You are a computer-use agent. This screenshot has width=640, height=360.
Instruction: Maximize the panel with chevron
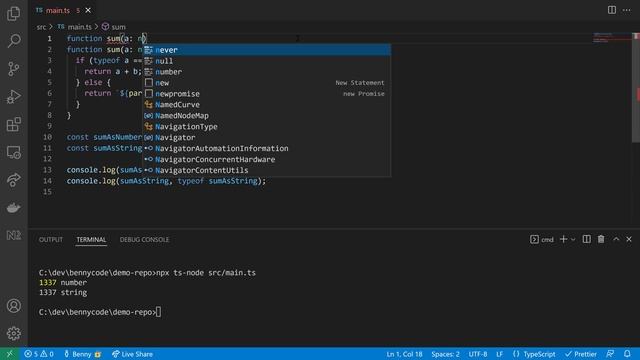[x=616, y=240]
